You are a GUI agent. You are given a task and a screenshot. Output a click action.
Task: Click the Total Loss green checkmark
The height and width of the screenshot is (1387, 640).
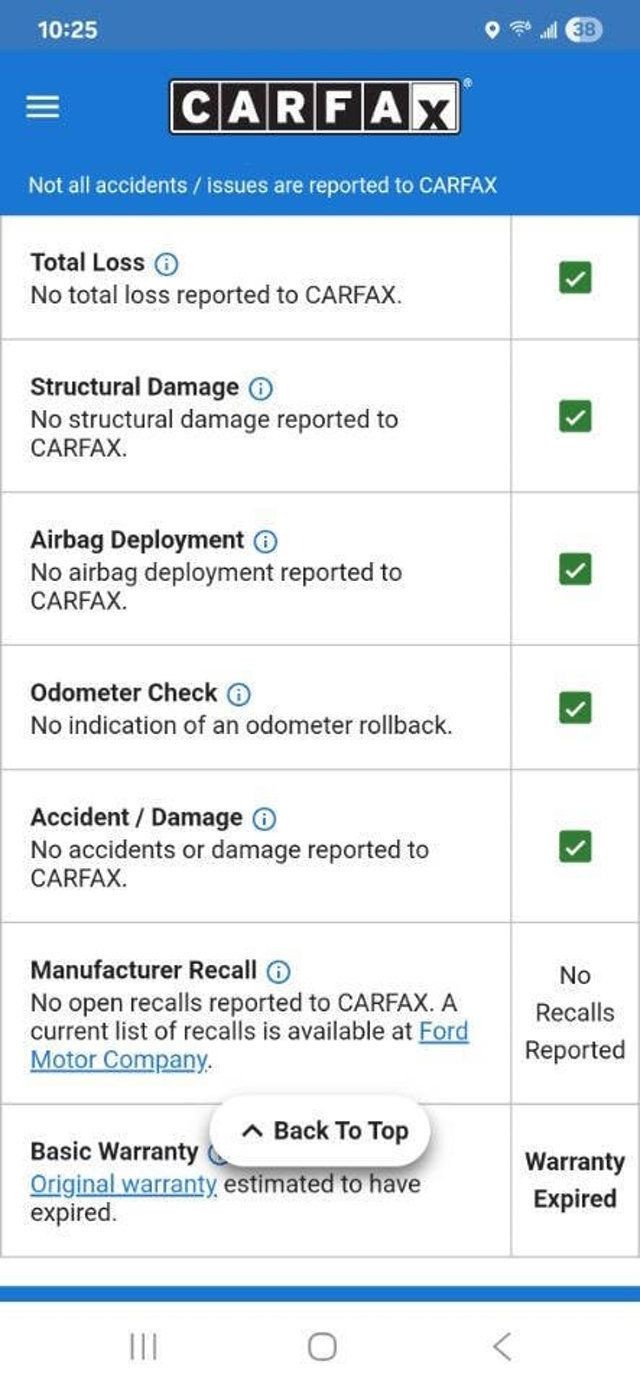coord(574,278)
